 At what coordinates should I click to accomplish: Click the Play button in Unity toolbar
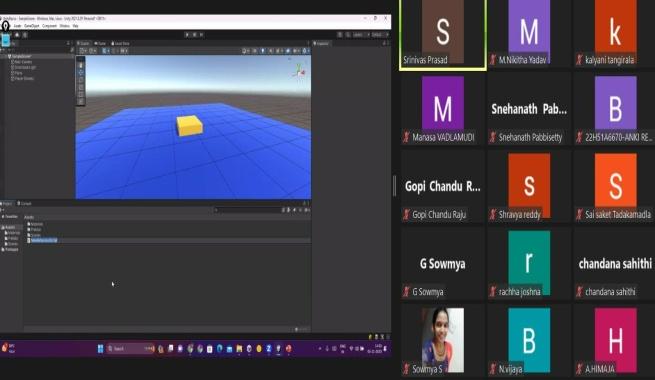tap(187, 35)
